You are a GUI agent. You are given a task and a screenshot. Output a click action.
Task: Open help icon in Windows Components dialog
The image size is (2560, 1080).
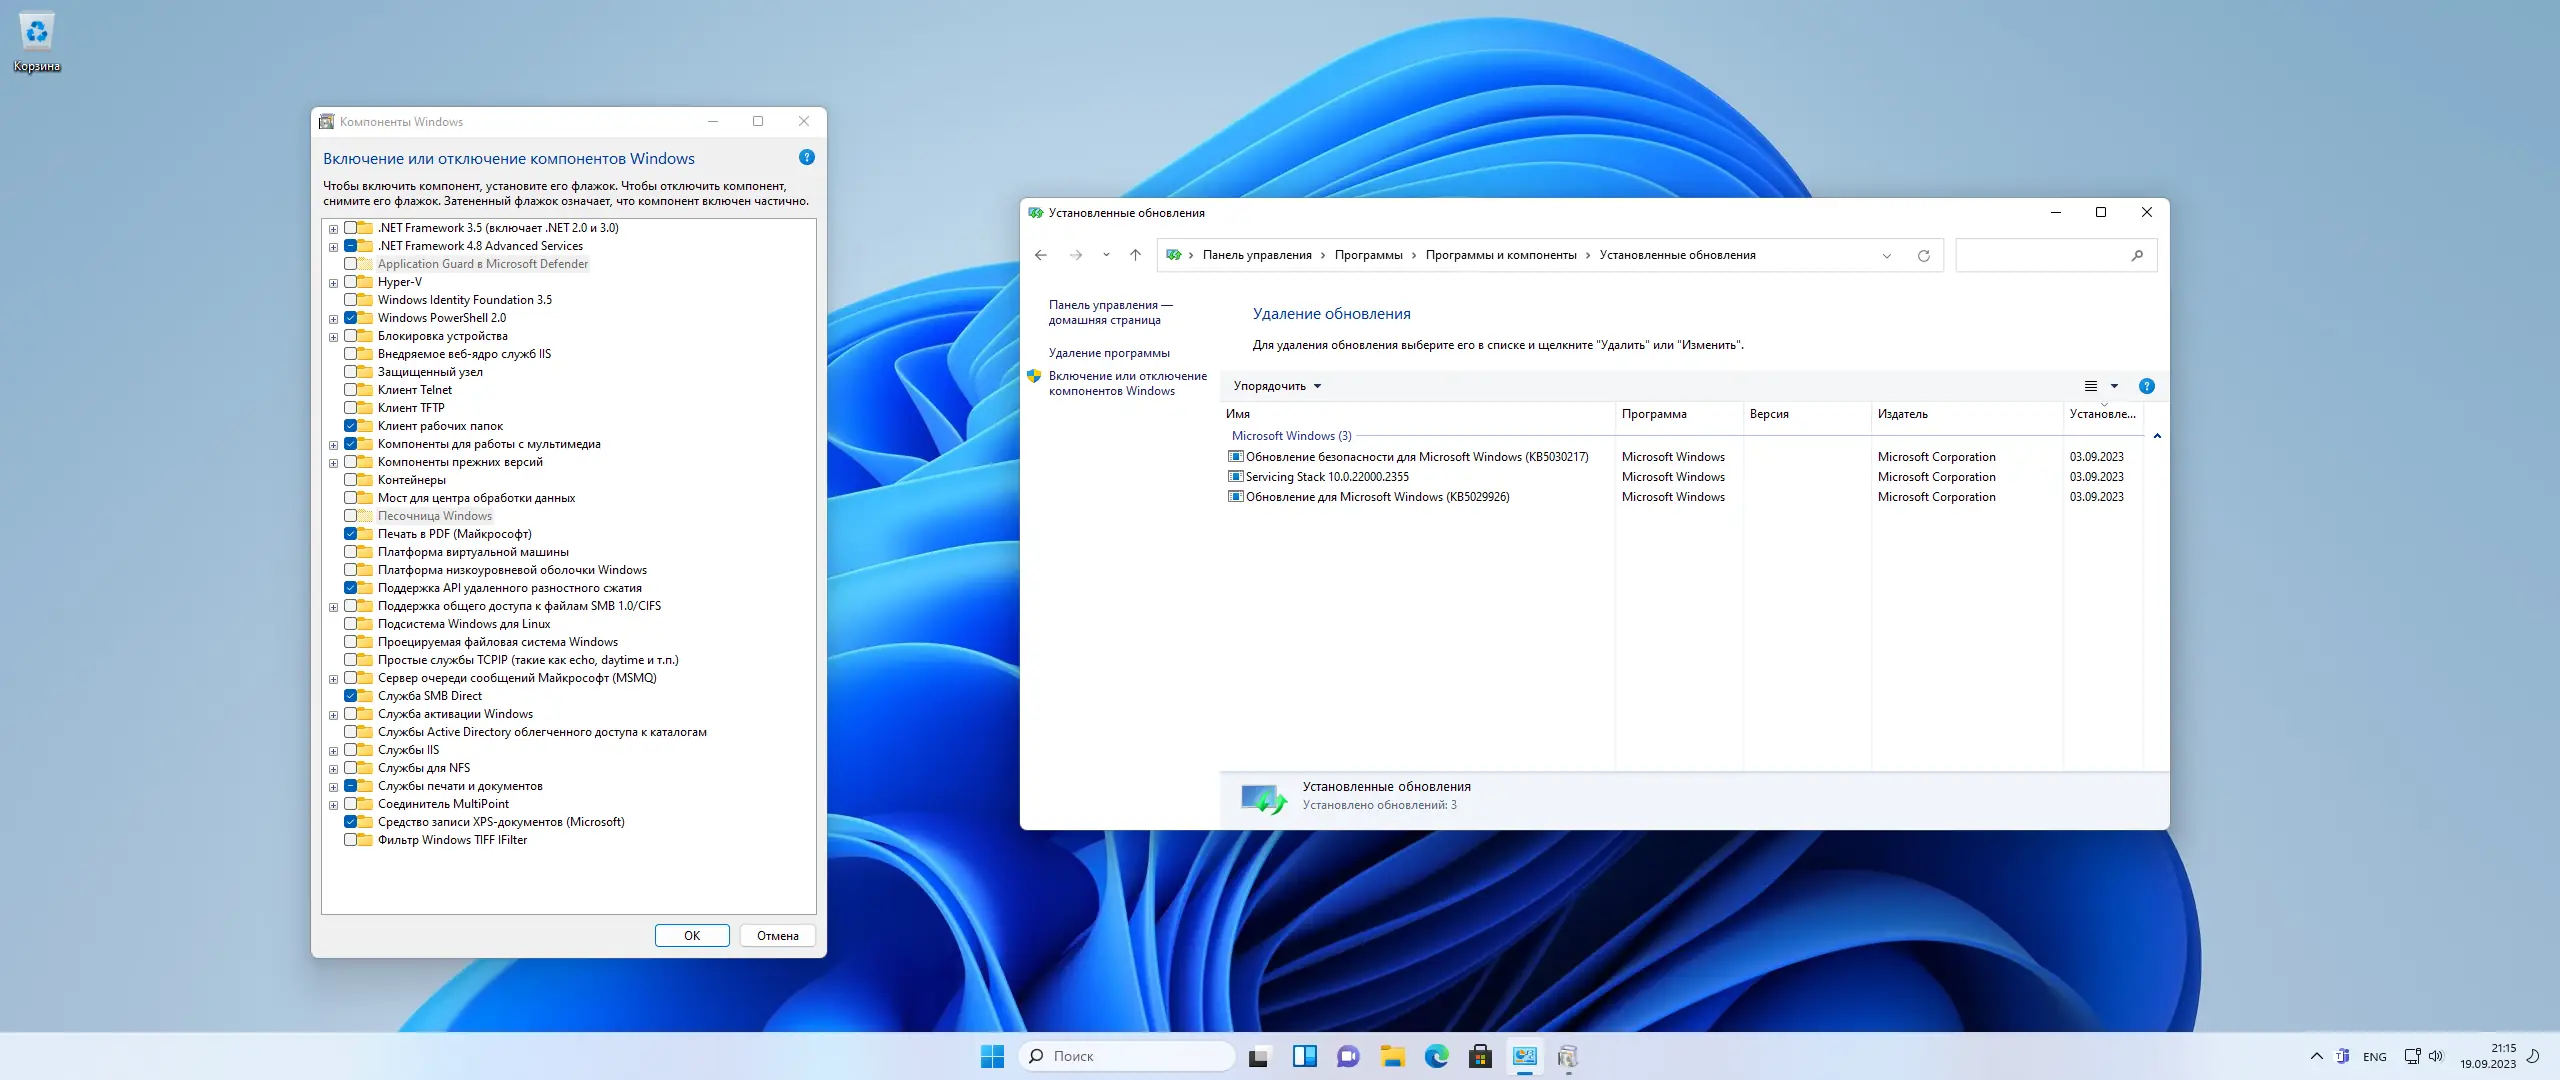coord(807,158)
